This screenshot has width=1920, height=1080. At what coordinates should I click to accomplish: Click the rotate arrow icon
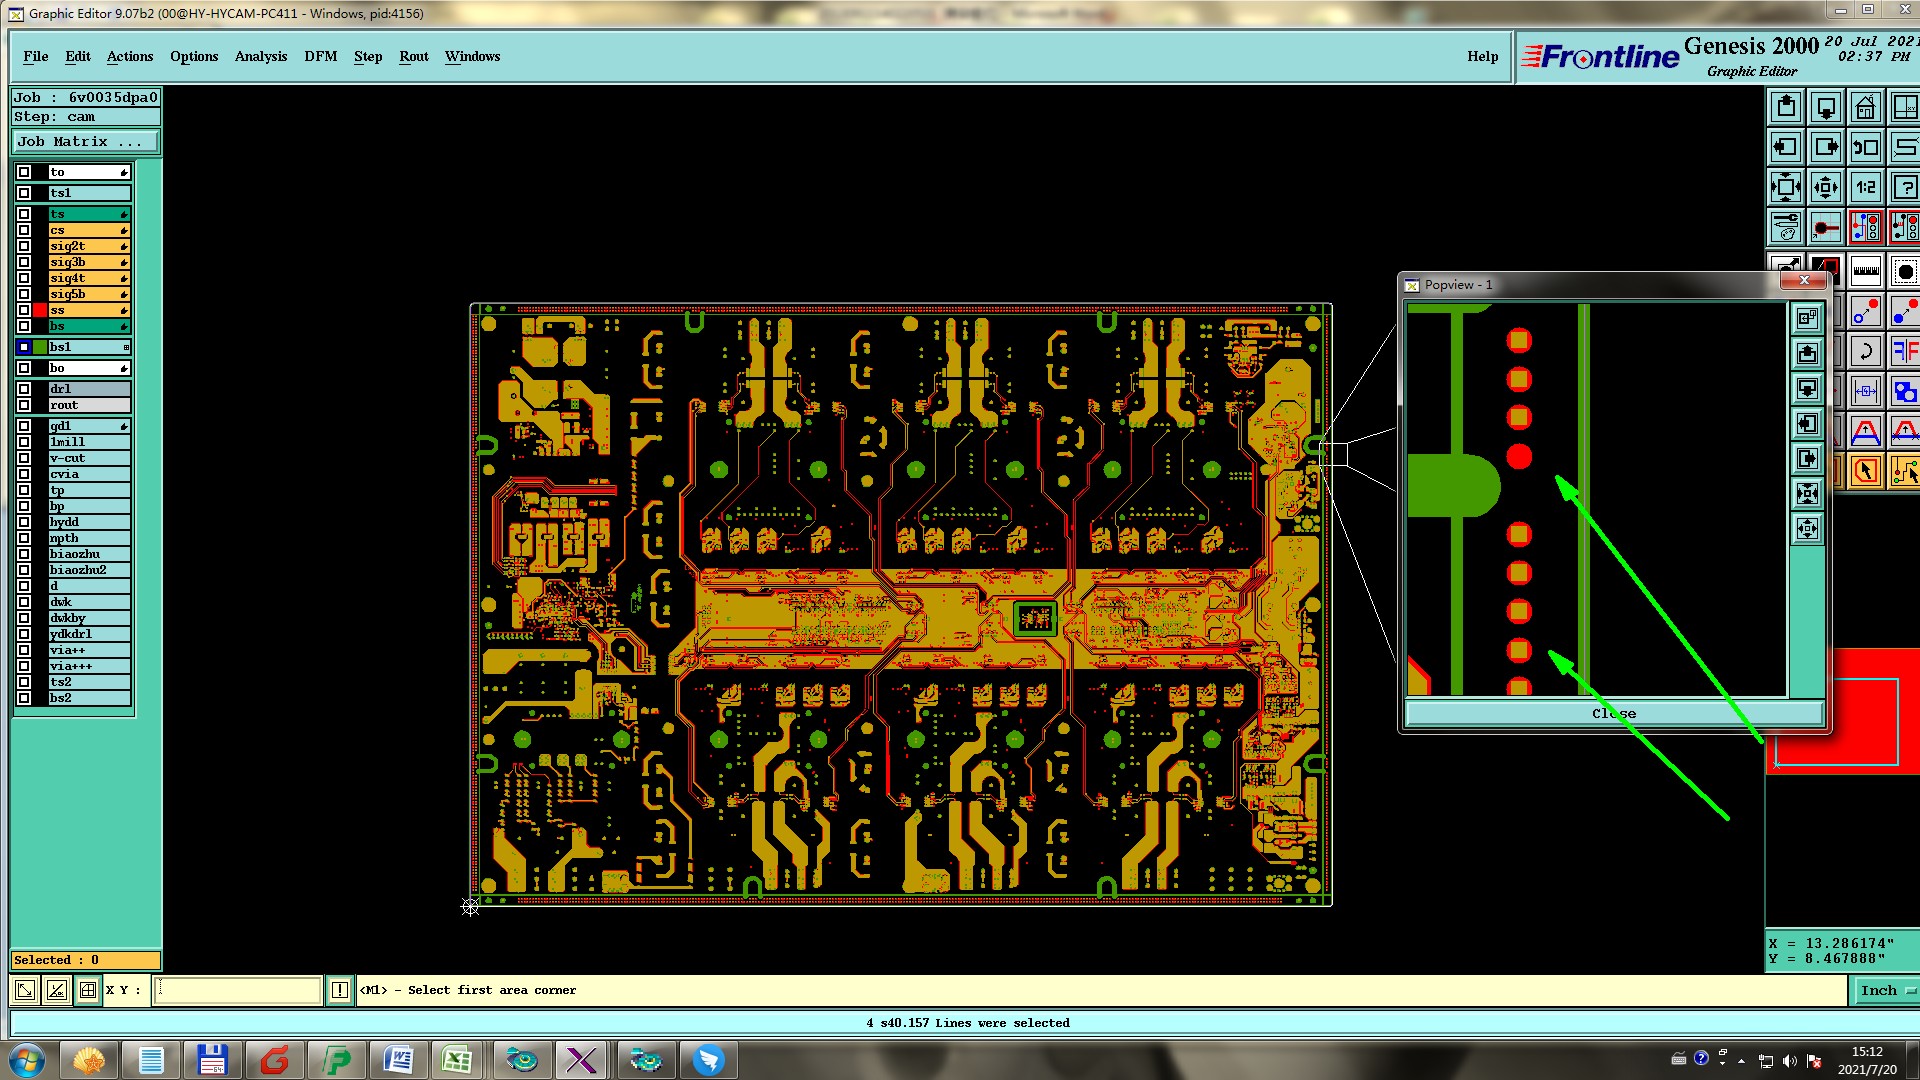[1866, 351]
